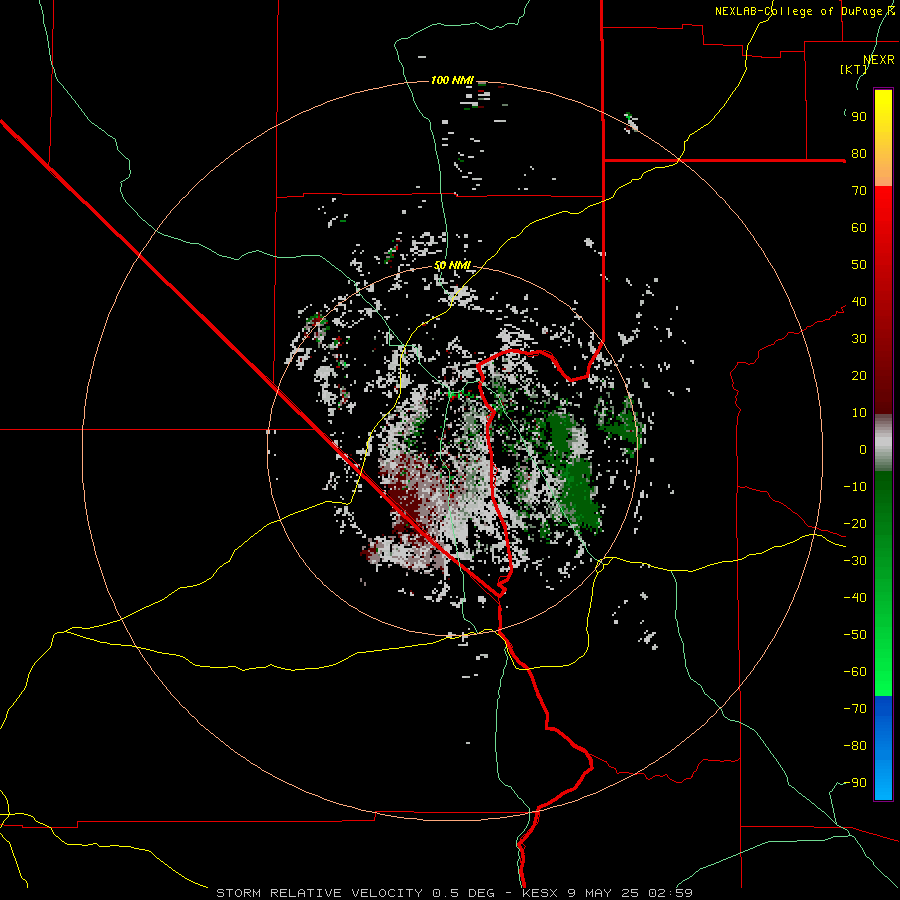Select the 90 value on velocity scale
Image resolution: width=900 pixels, height=900 pixels.
tap(859, 117)
